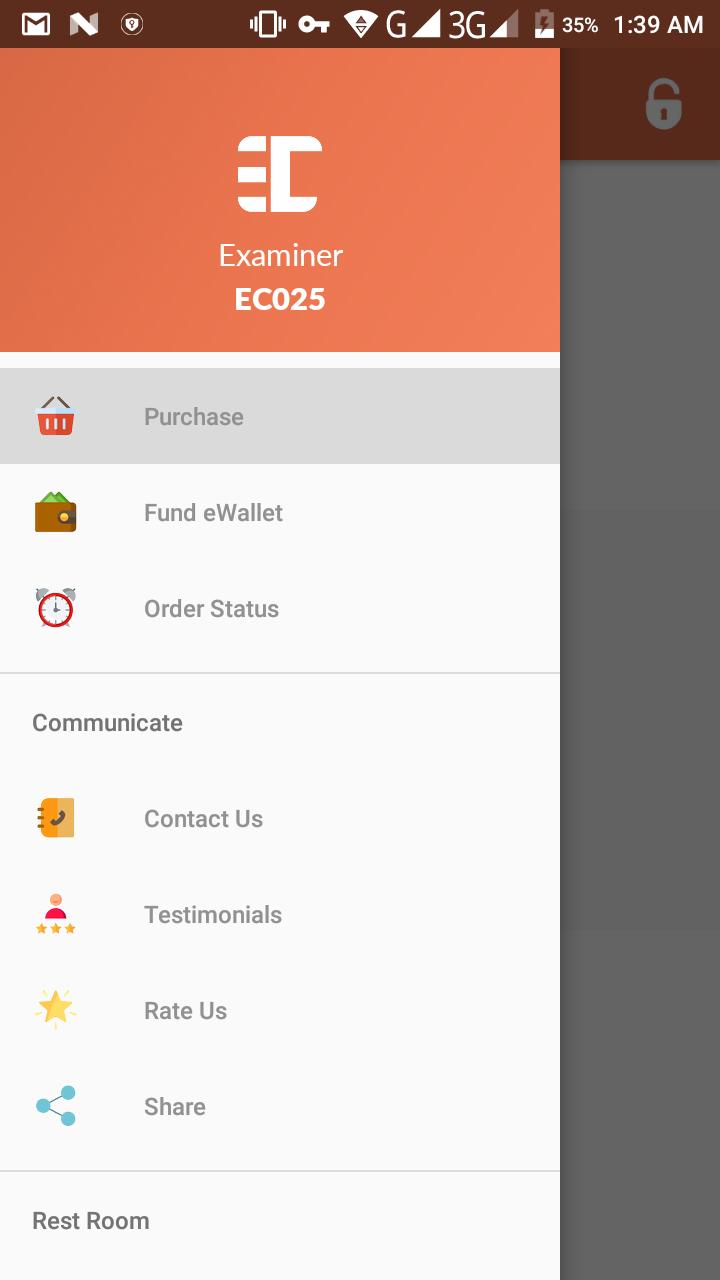Tap the yellow star Rate Us icon
720x1280 pixels.
tap(56, 1008)
